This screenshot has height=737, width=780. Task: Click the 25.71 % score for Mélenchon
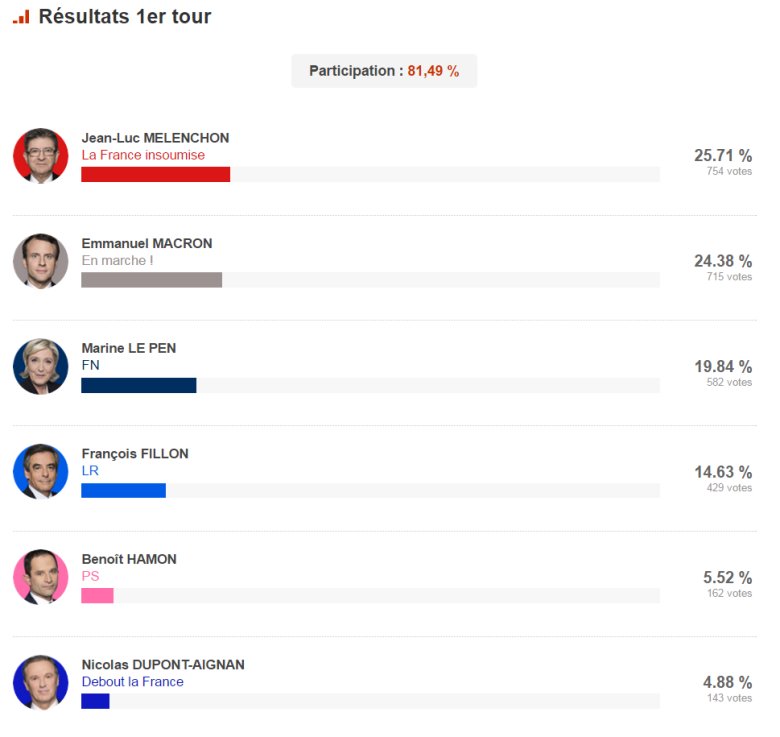[723, 156]
